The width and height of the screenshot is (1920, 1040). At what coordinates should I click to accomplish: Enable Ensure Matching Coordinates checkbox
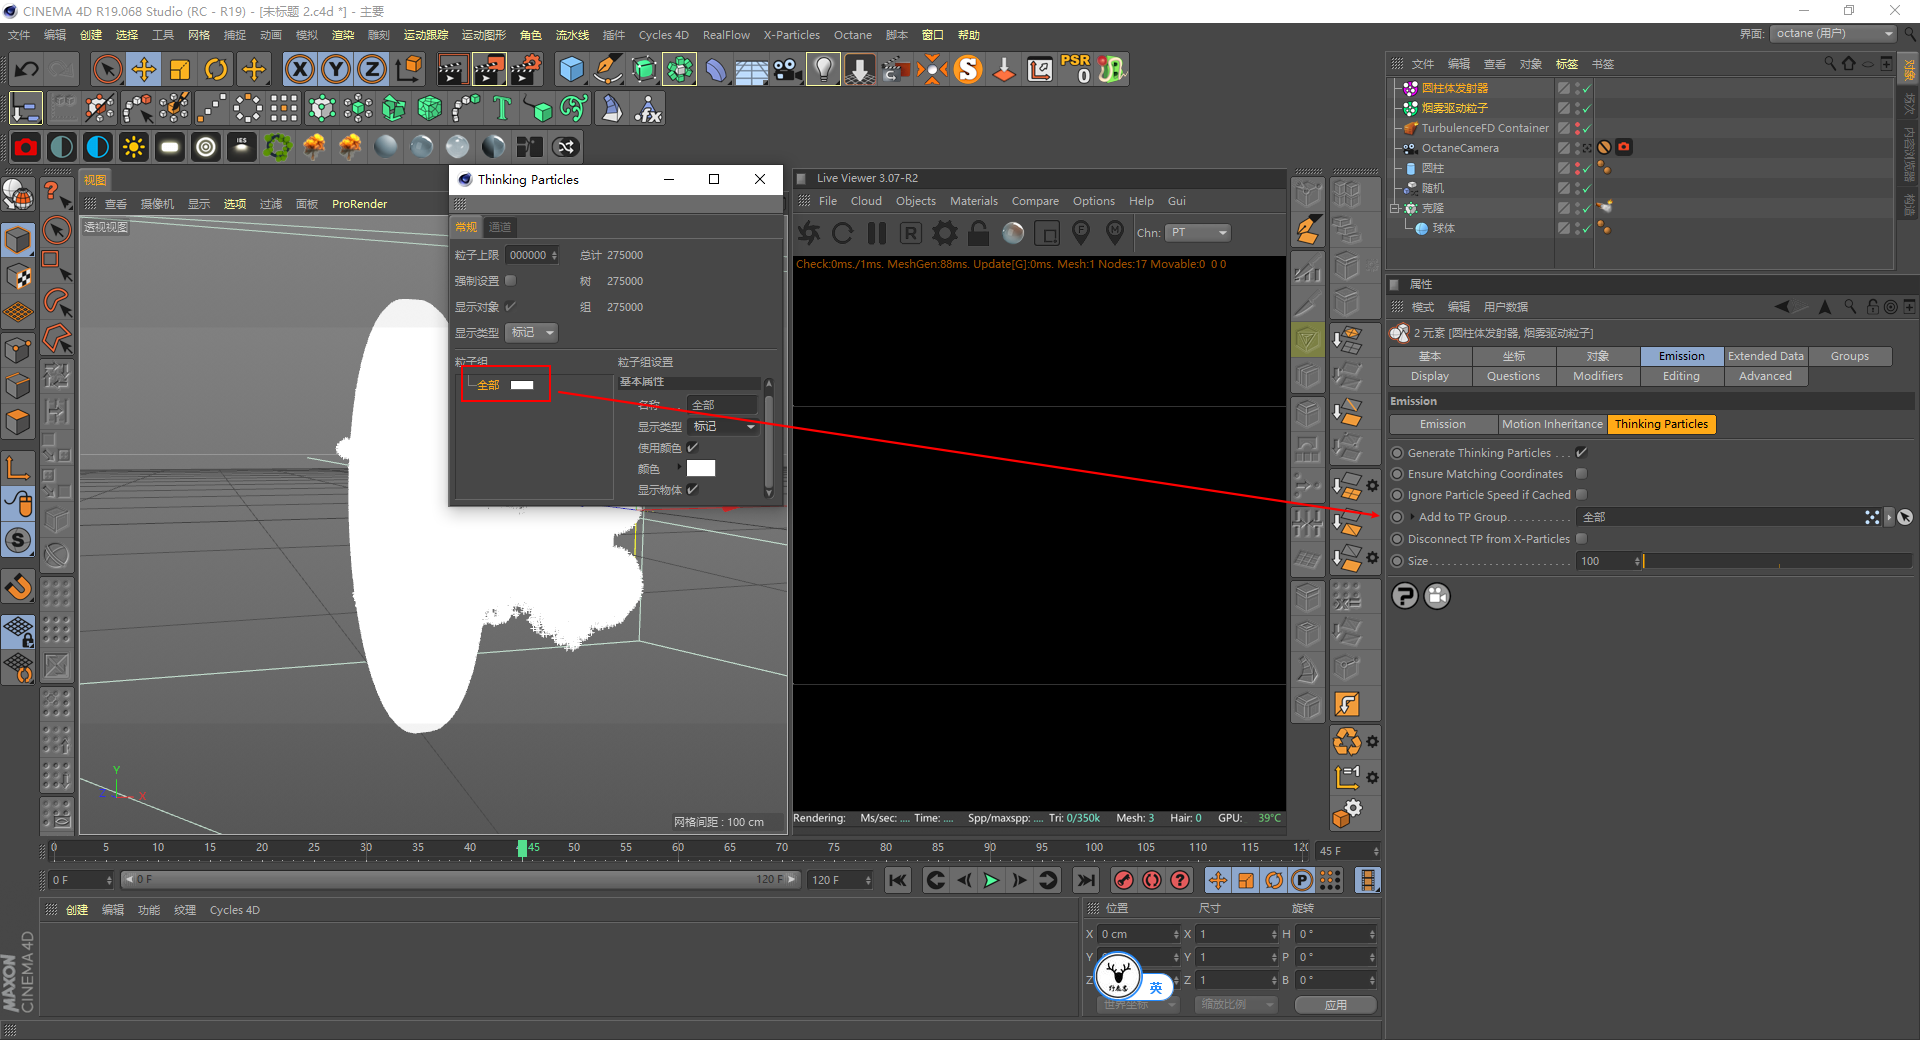pos(1581,474)
